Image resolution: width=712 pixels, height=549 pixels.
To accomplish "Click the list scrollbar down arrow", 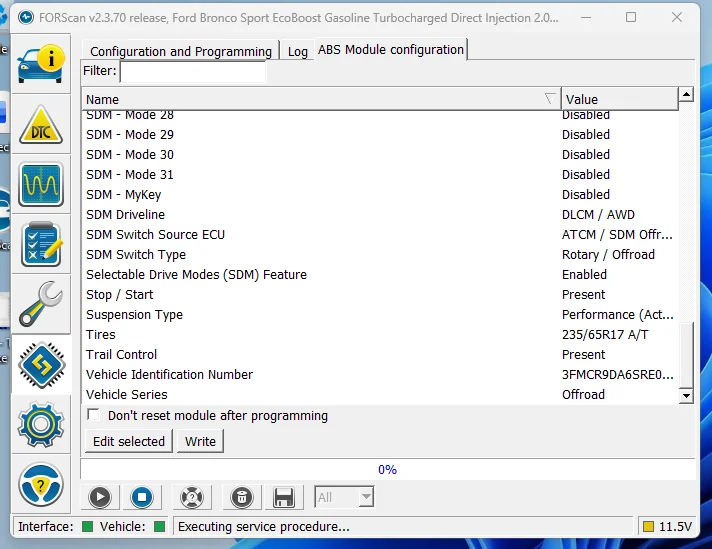I will [686, 396].
